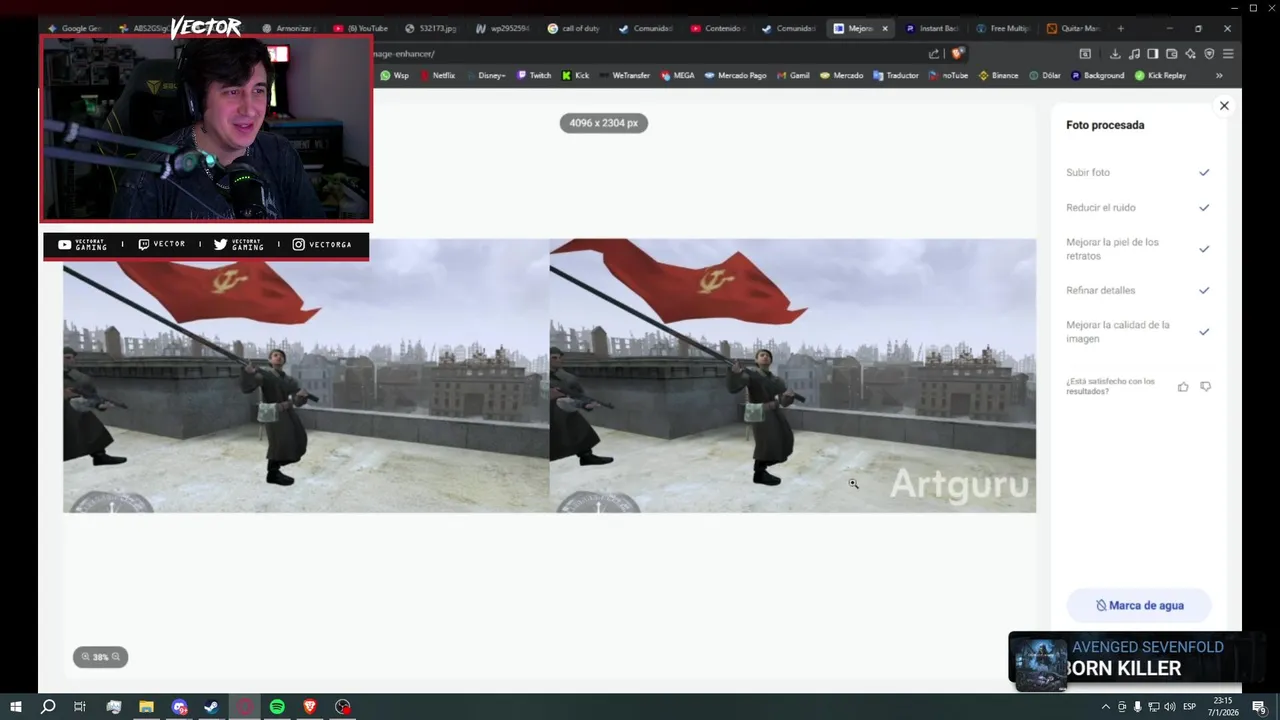Open the Binance bookmark
The image size is (1280, 720).
[x=998, y=76]
